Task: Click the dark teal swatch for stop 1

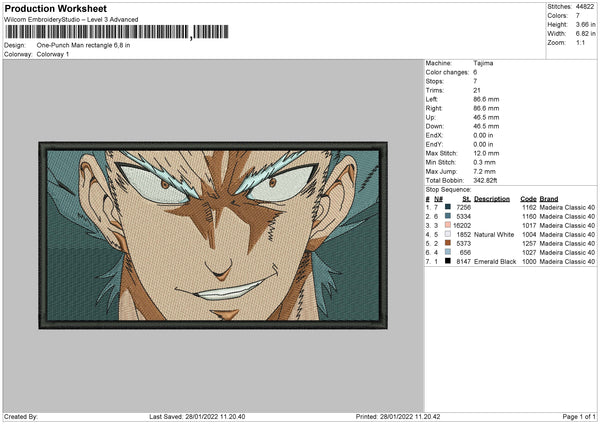Action: point(447,207)
